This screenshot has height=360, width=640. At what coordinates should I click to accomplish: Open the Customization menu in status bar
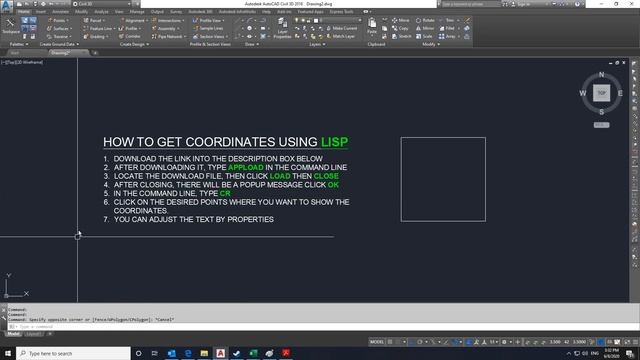click(635, 342)
